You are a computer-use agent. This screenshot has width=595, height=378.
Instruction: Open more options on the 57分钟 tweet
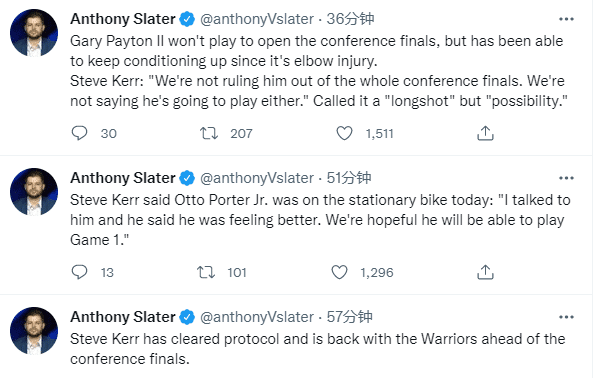[566, 317]
